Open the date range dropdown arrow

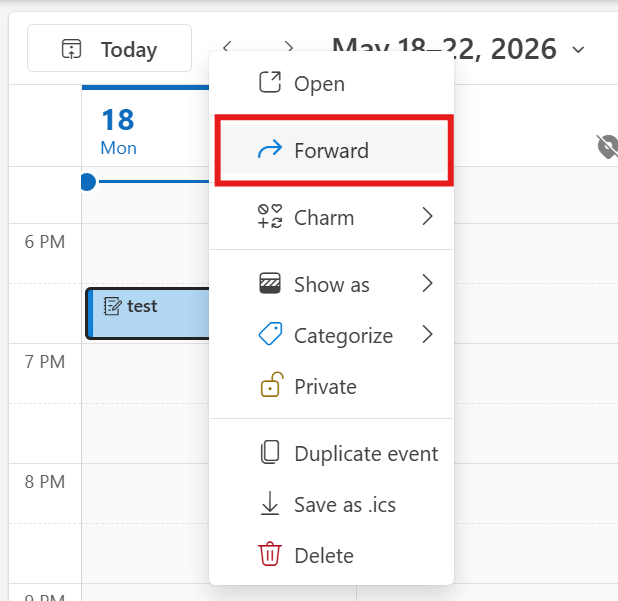(x=578, y=50)
